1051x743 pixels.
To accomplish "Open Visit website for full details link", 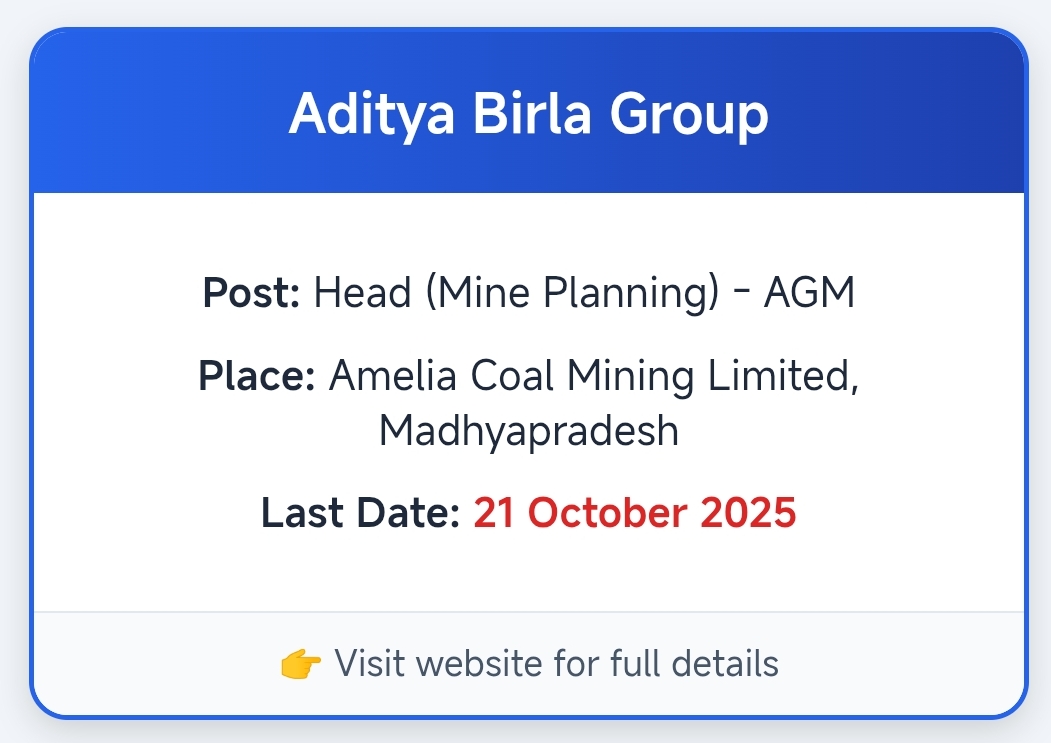I will tap(555, 663).
